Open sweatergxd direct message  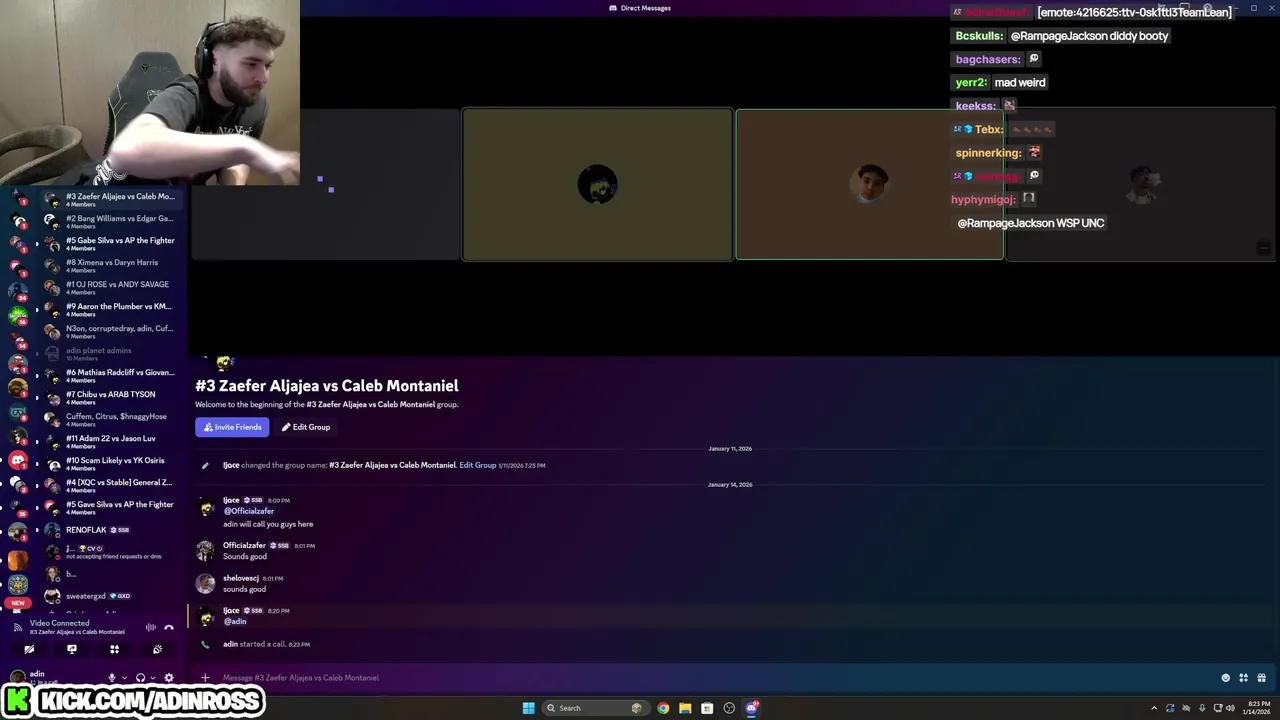click(112, 596)
